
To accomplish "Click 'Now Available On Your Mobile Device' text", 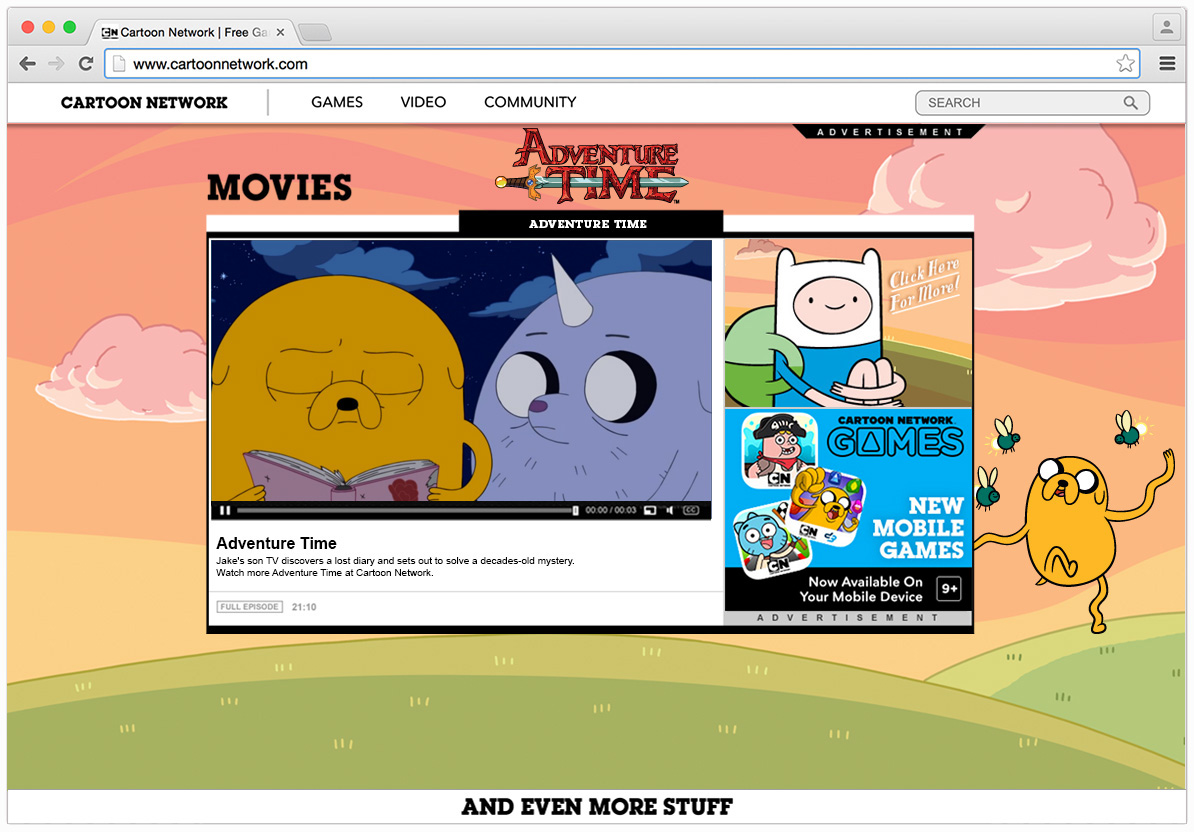I will (x=860, y=589).
